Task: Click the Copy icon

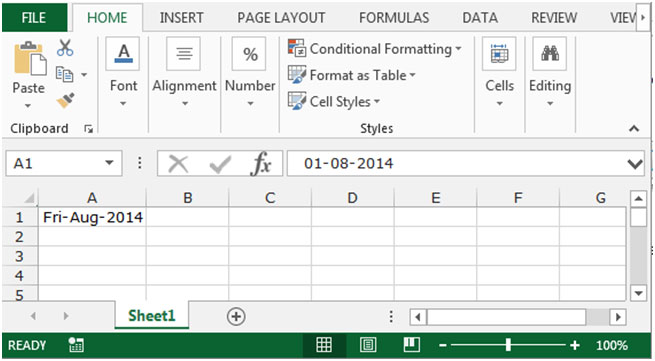Action: tap(65, 74)
